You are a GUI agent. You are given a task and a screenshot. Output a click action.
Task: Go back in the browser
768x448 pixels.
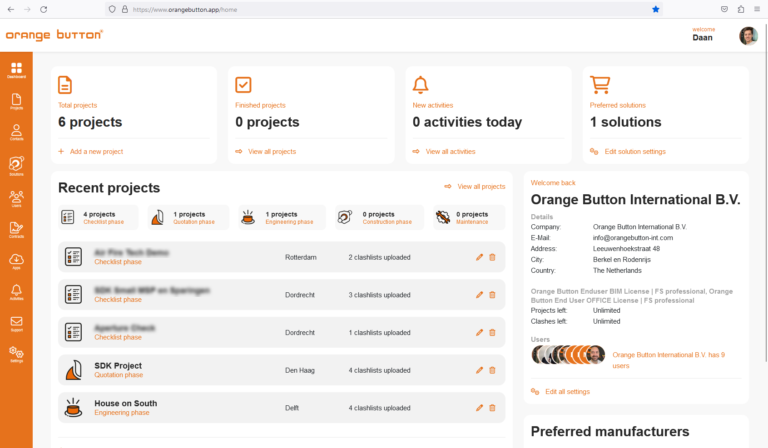11,9
